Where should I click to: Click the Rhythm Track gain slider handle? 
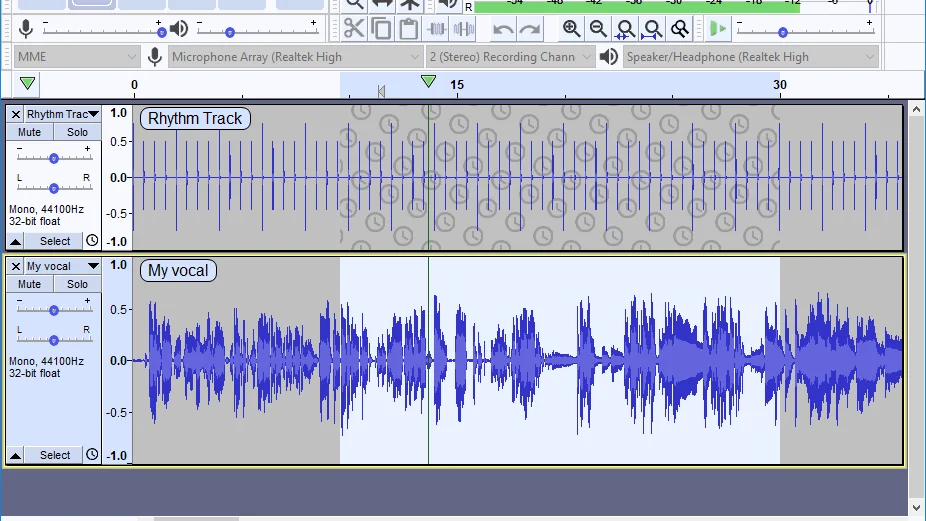[x=54, y=158]
